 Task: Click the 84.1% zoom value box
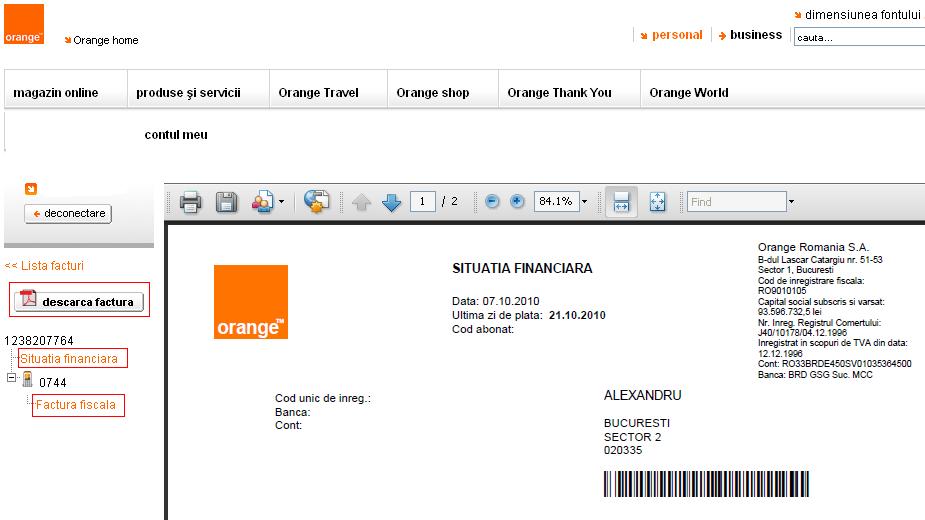point(556,202)
